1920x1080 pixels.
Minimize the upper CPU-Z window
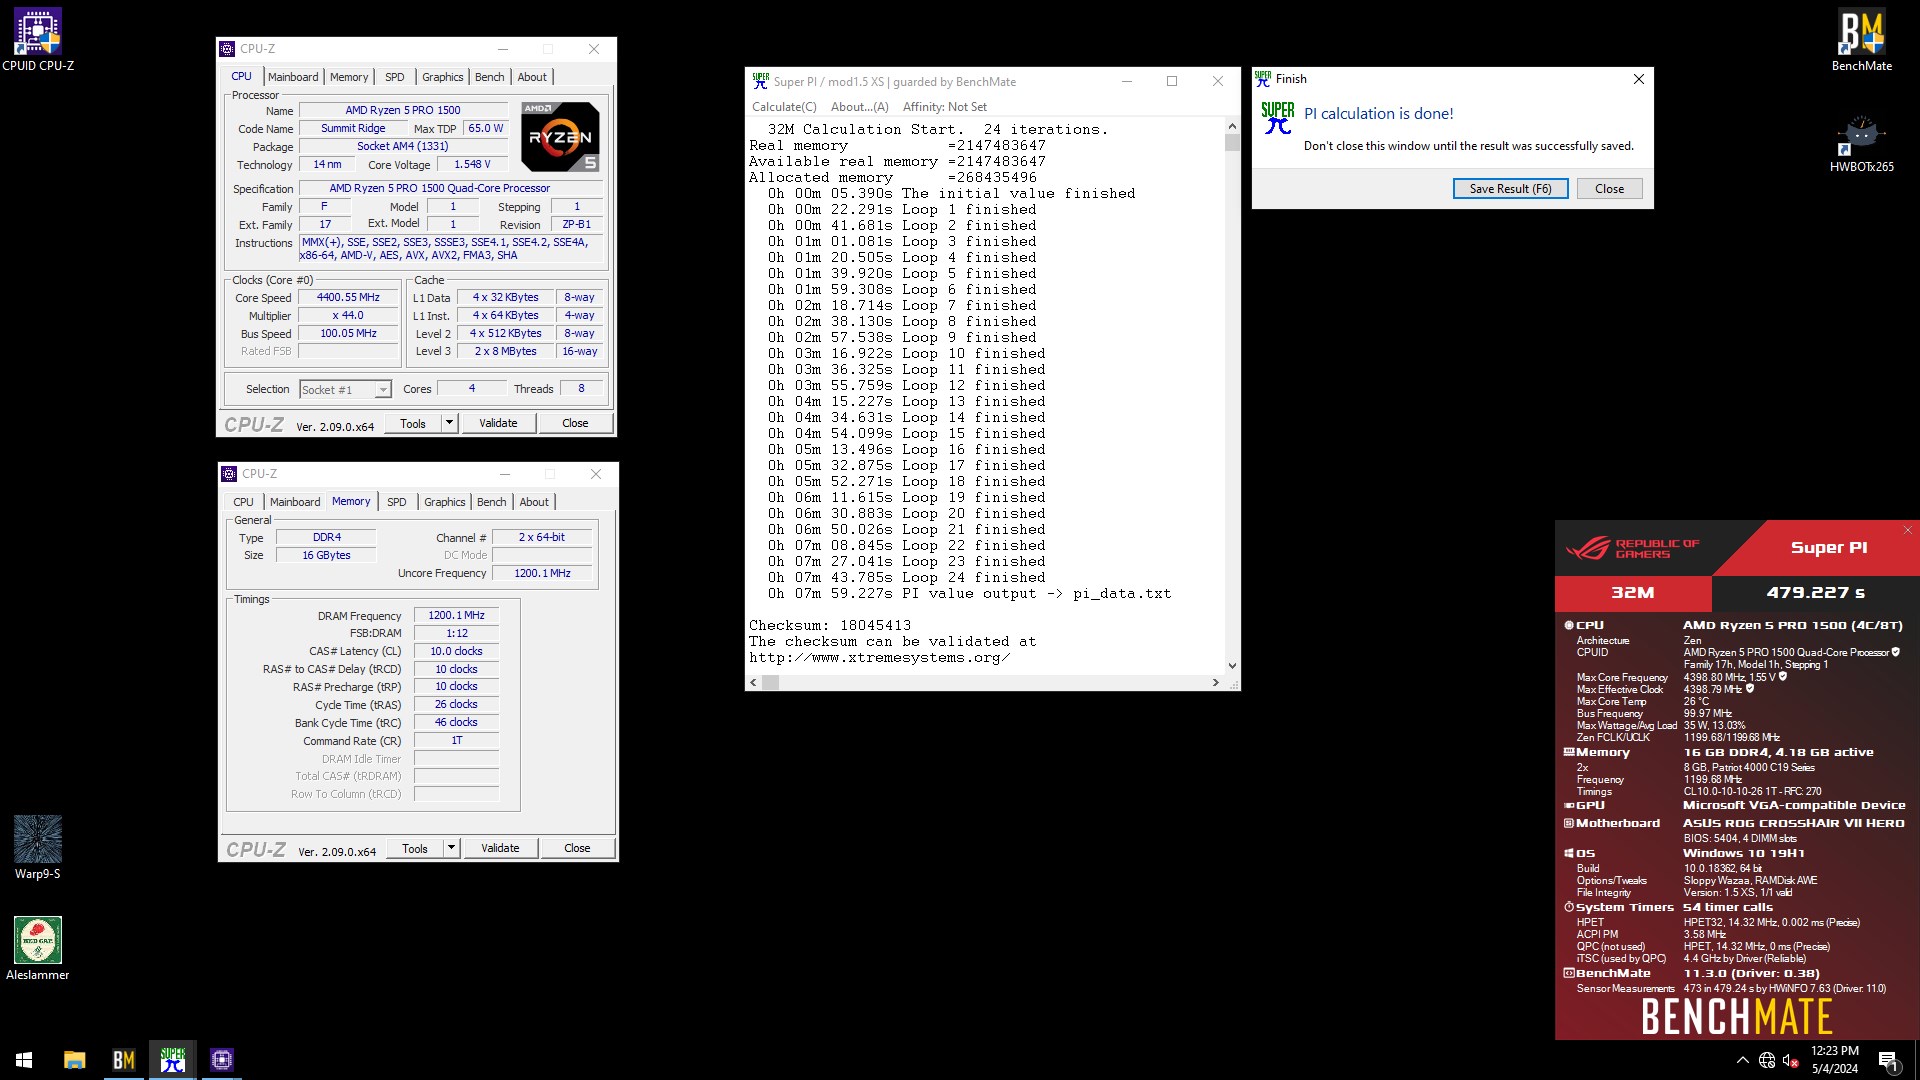click(503, 49)
